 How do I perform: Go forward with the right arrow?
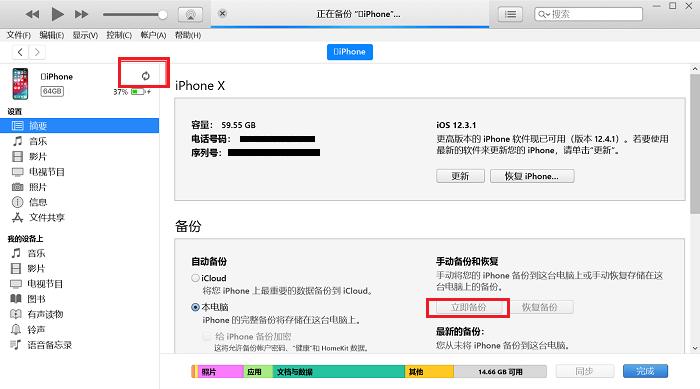(37, 52)
